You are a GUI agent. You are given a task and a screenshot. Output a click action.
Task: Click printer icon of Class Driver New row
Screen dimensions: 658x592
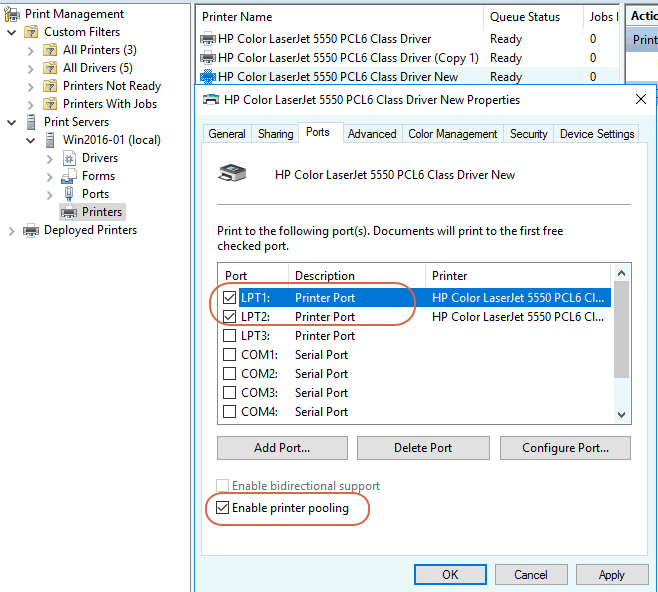(208, 77)
